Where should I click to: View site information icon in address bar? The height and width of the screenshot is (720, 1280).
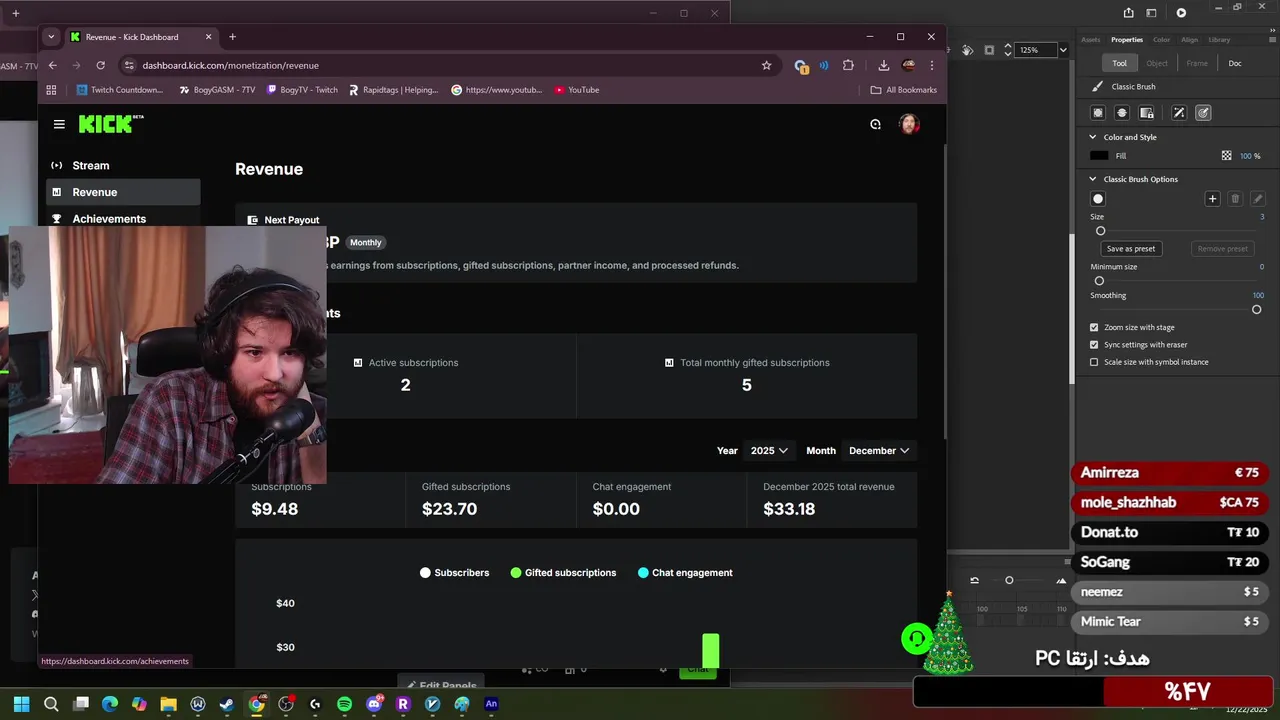(x=129, y=65)
